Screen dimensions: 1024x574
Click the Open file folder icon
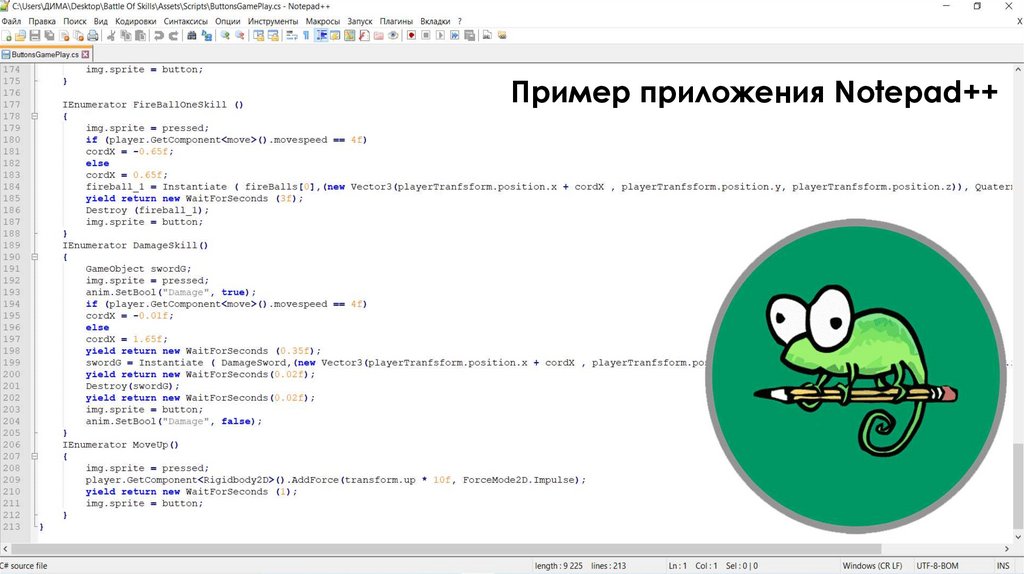pos(20,35)
